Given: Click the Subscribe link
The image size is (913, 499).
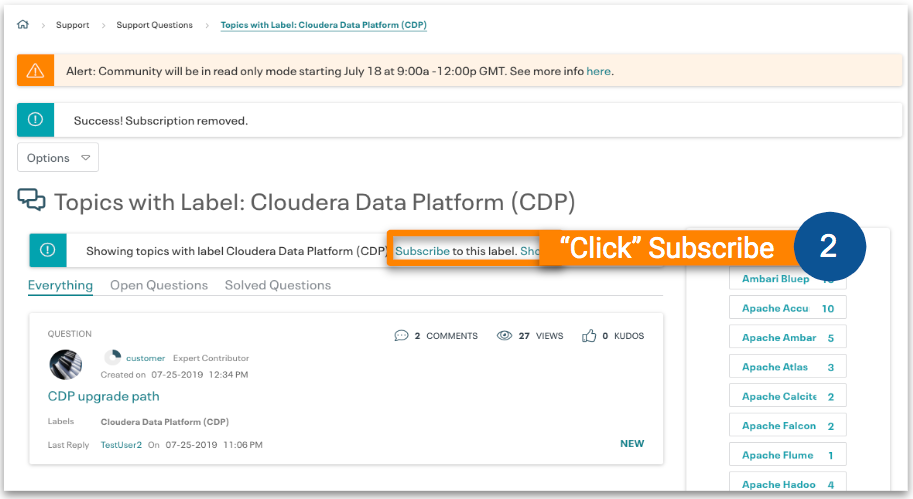Looking at the screenshot, I should [x=422, y=251].
